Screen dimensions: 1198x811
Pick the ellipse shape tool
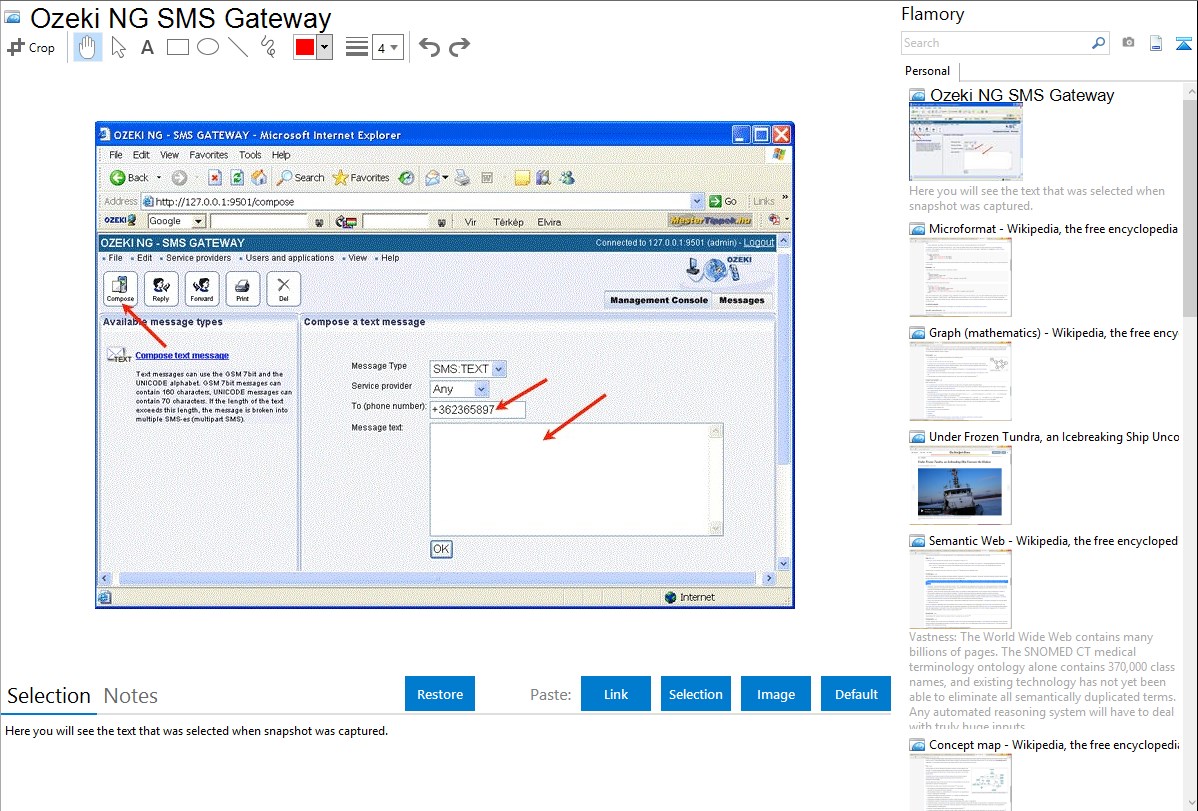[208, 47]
